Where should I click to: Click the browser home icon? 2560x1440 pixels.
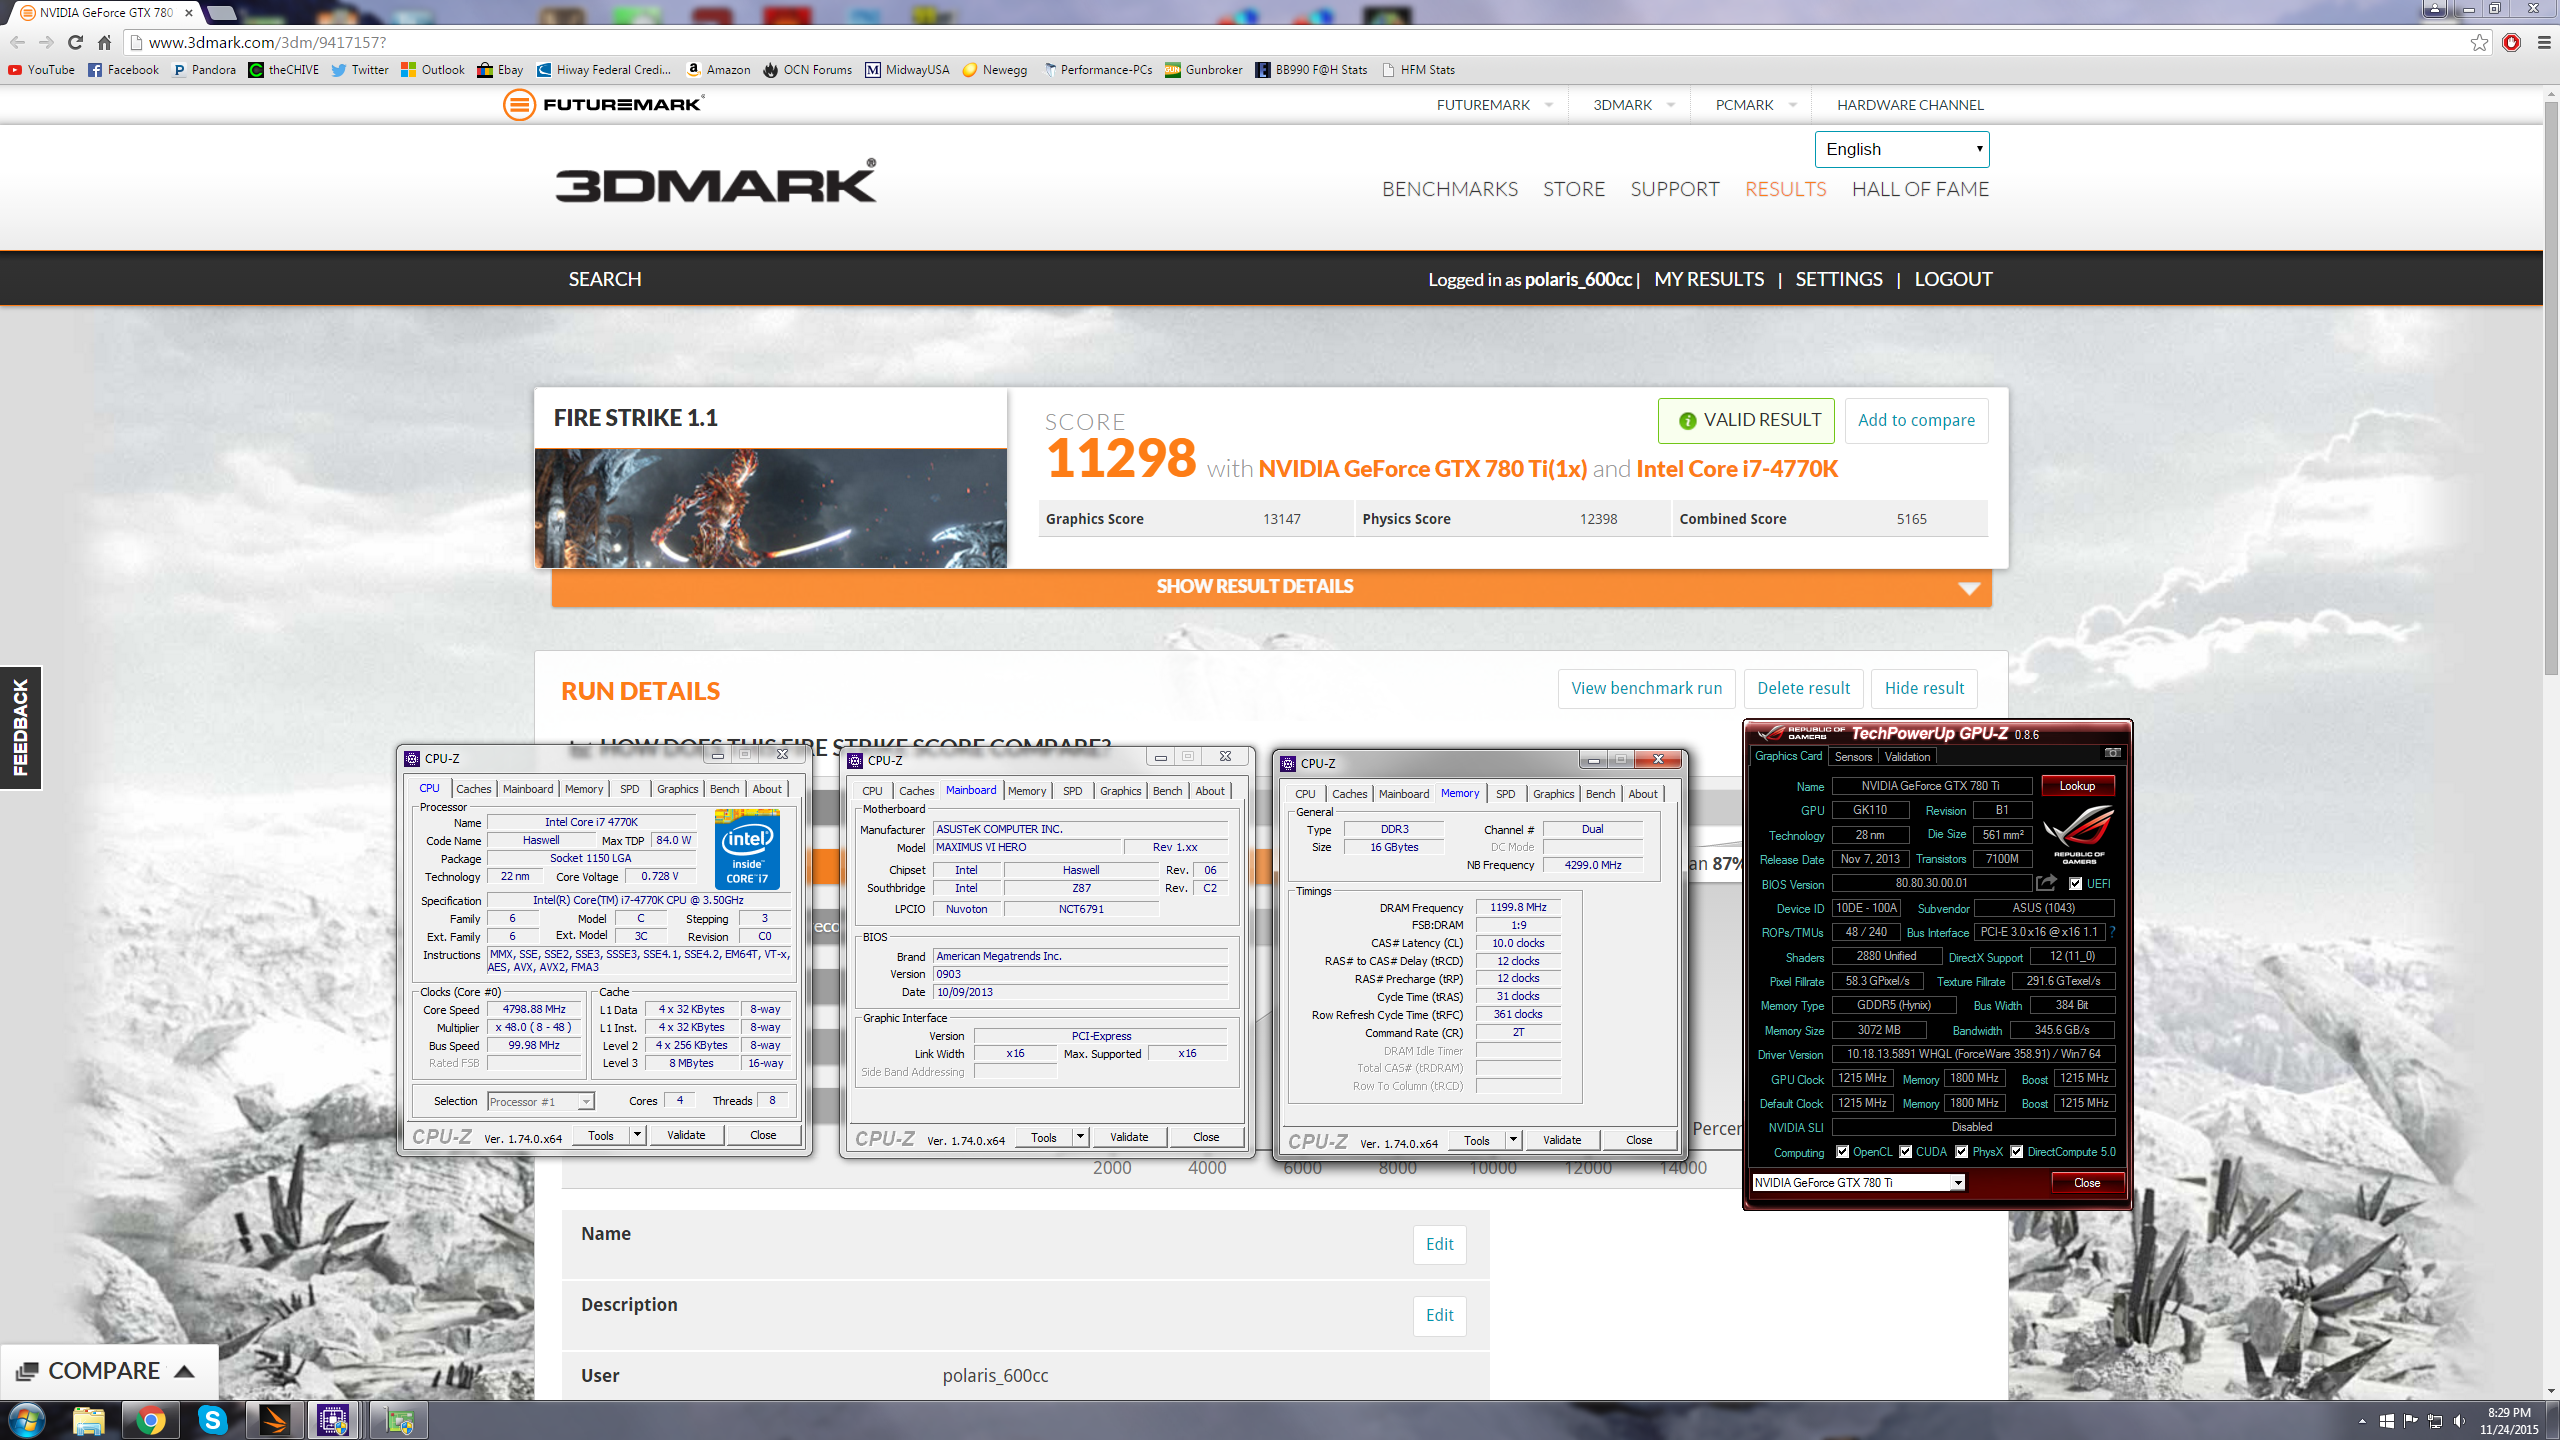tap(104, 42)
